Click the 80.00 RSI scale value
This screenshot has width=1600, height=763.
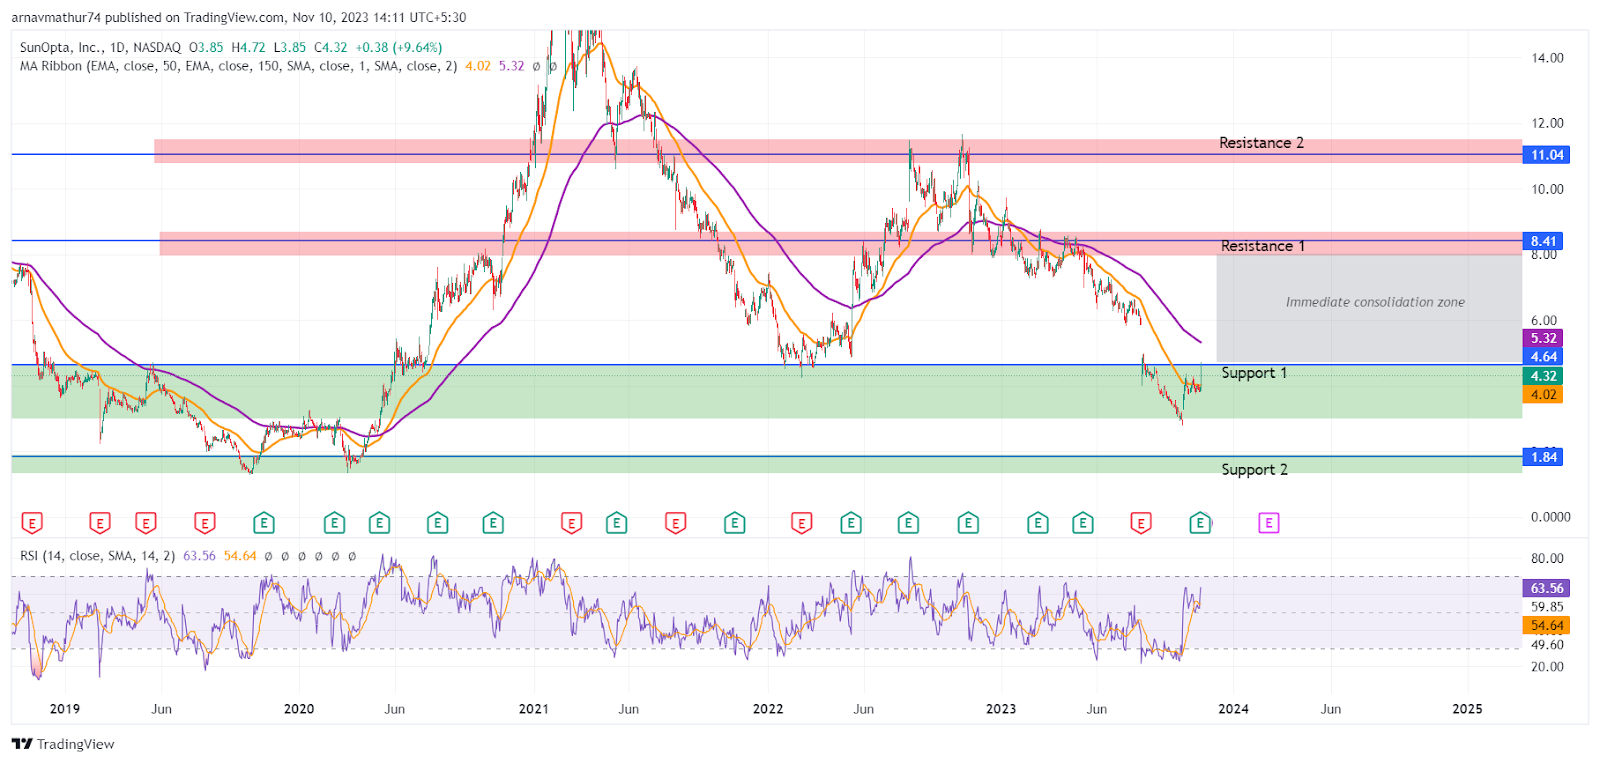click(1548, 559)
